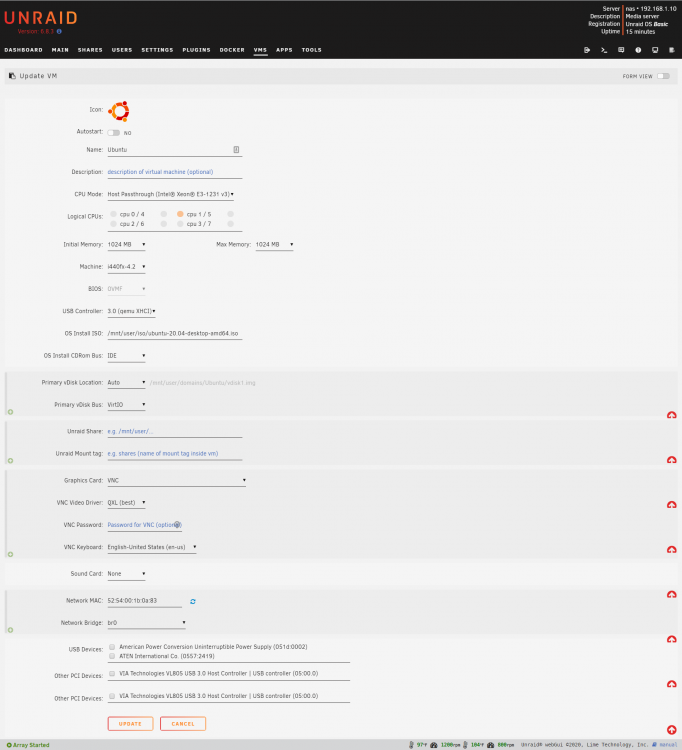The height and width of the screenshot is (750, 682).
Task: Open the feedback speech-bubble icon
Action: coord(621,50)
